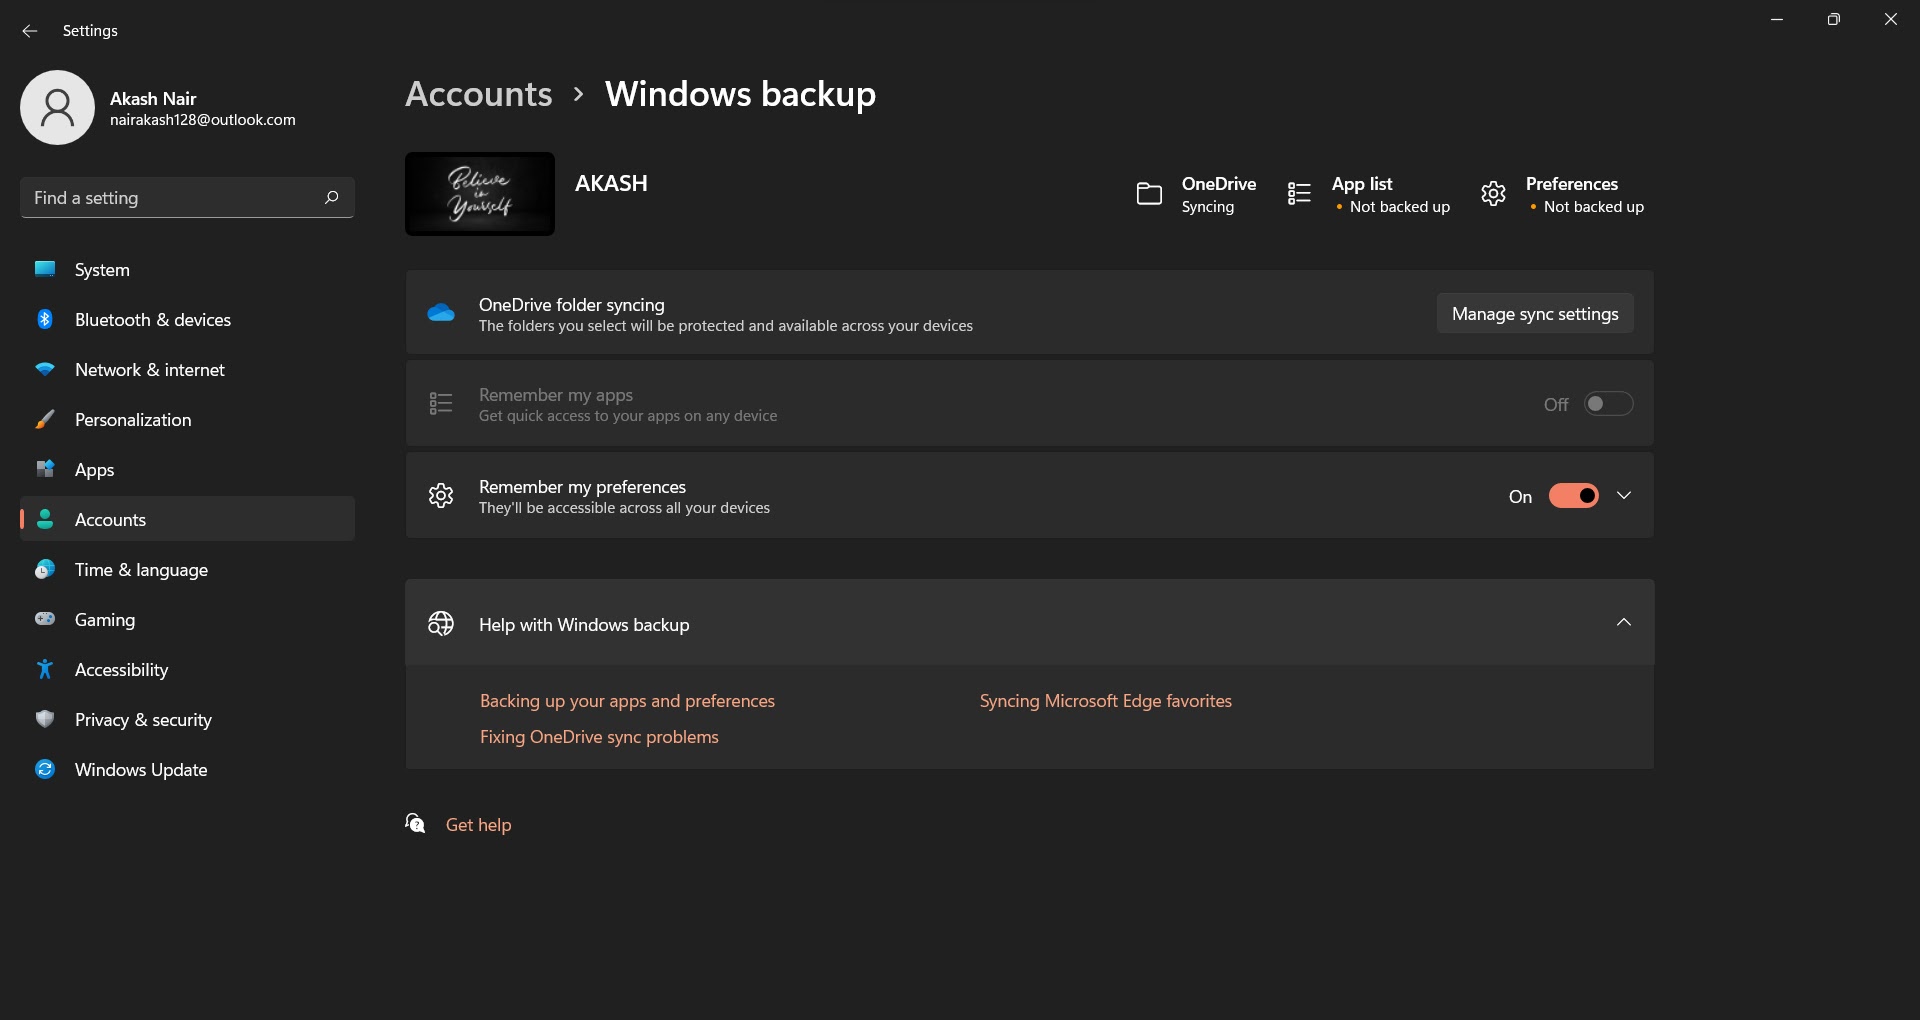
Task: Select Personalization in the sidebar
Action: [x=187, y=419]
